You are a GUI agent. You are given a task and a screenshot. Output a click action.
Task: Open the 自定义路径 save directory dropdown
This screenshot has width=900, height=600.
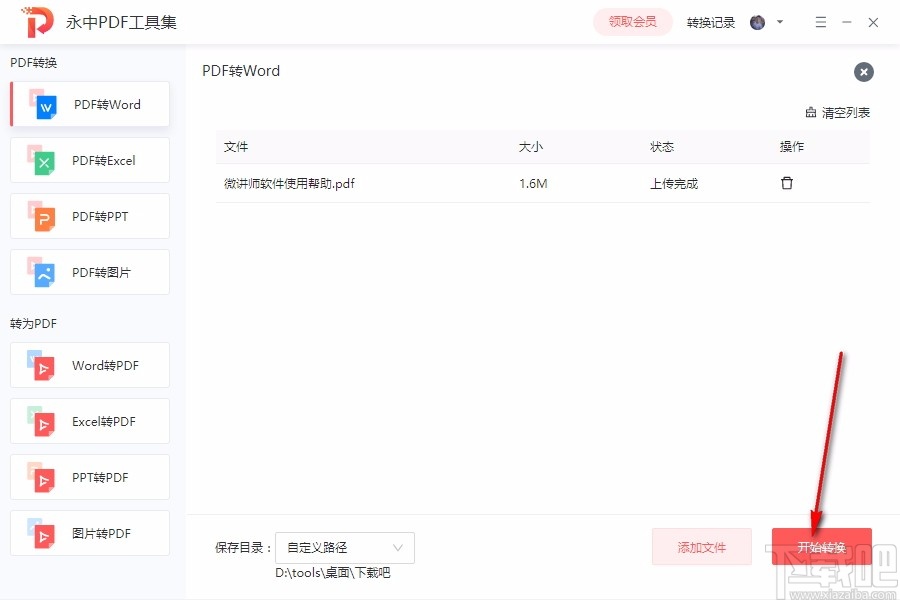(344, 548)
